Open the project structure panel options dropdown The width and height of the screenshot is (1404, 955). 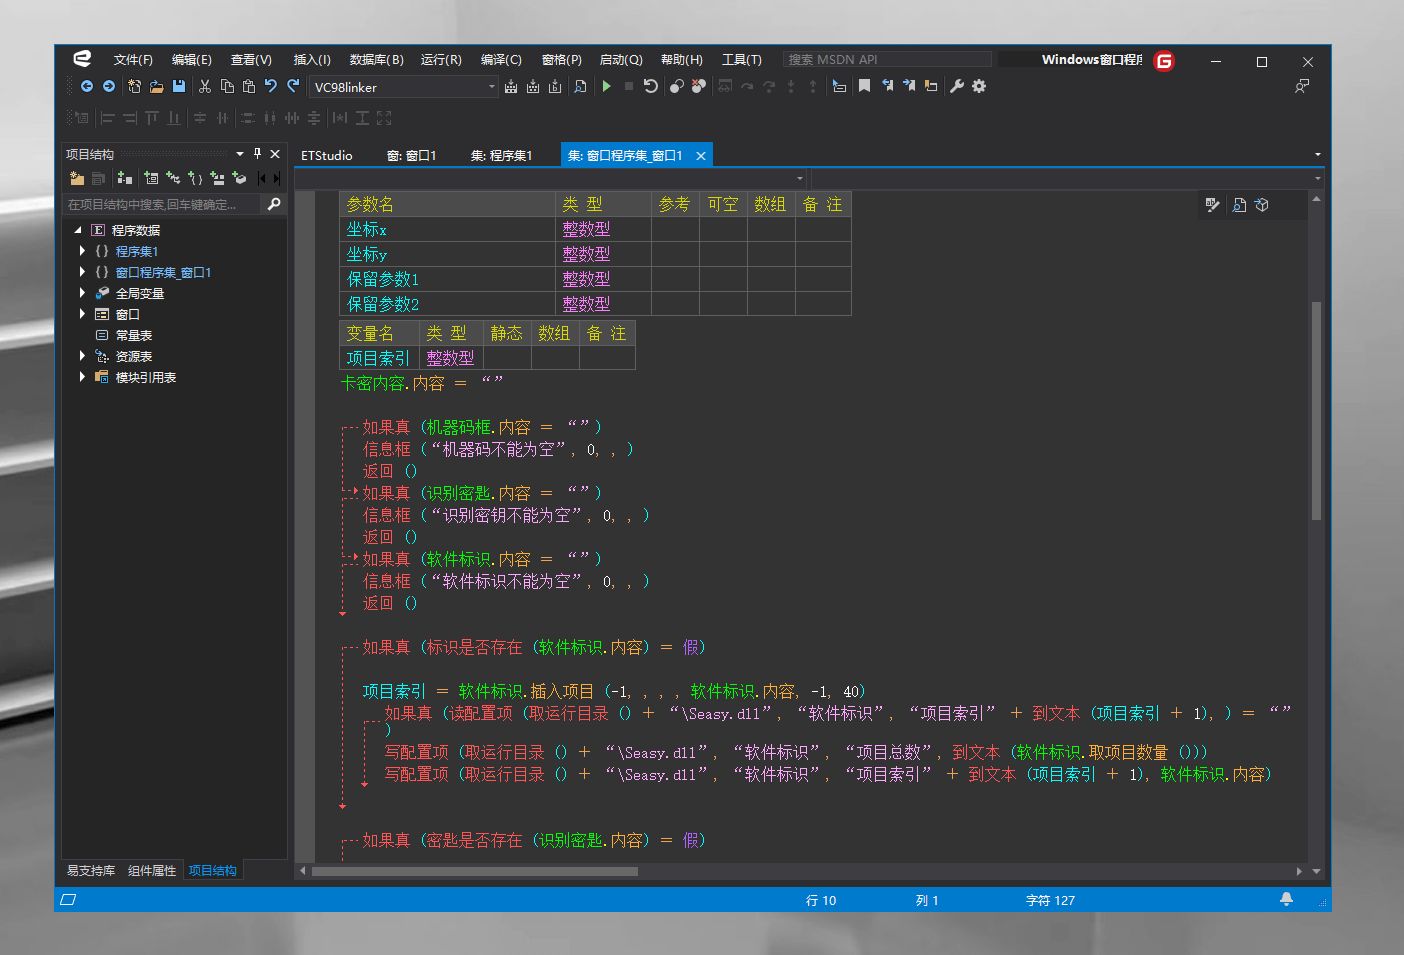click(x=240, y=154)
